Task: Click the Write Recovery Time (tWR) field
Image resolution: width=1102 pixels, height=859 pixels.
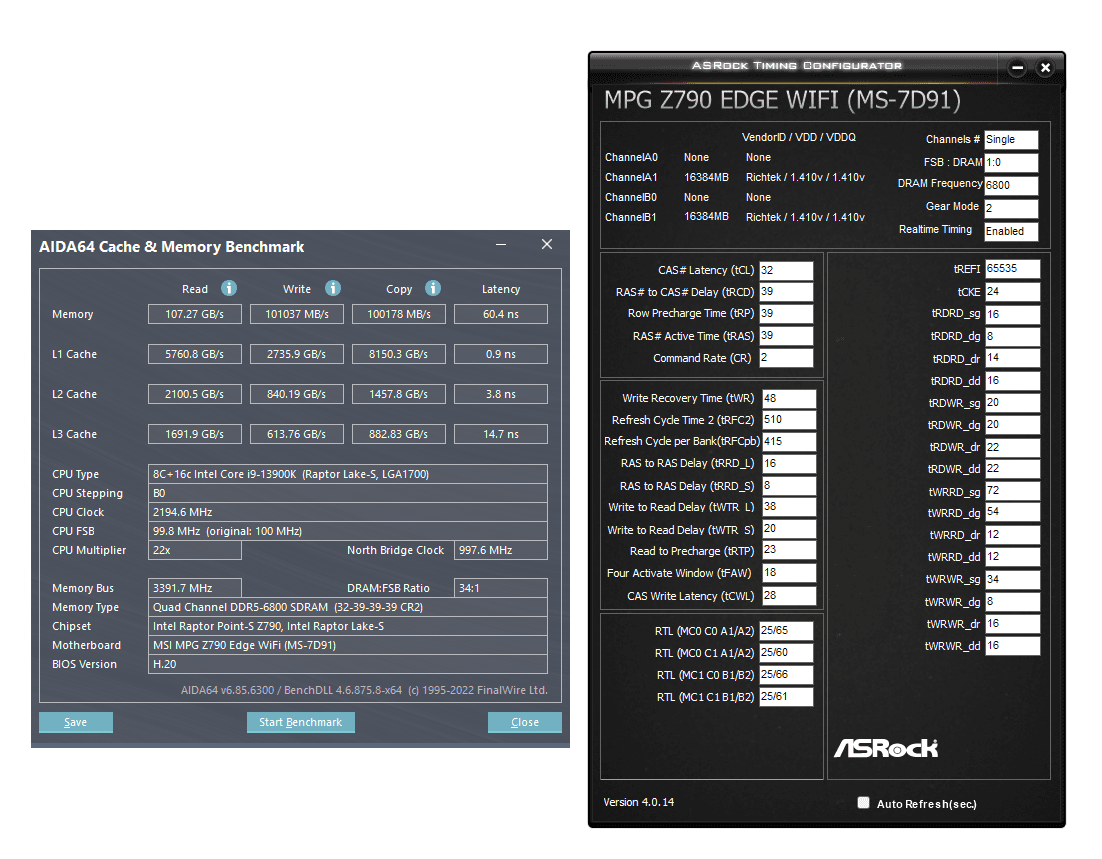Action: point(789,399)
